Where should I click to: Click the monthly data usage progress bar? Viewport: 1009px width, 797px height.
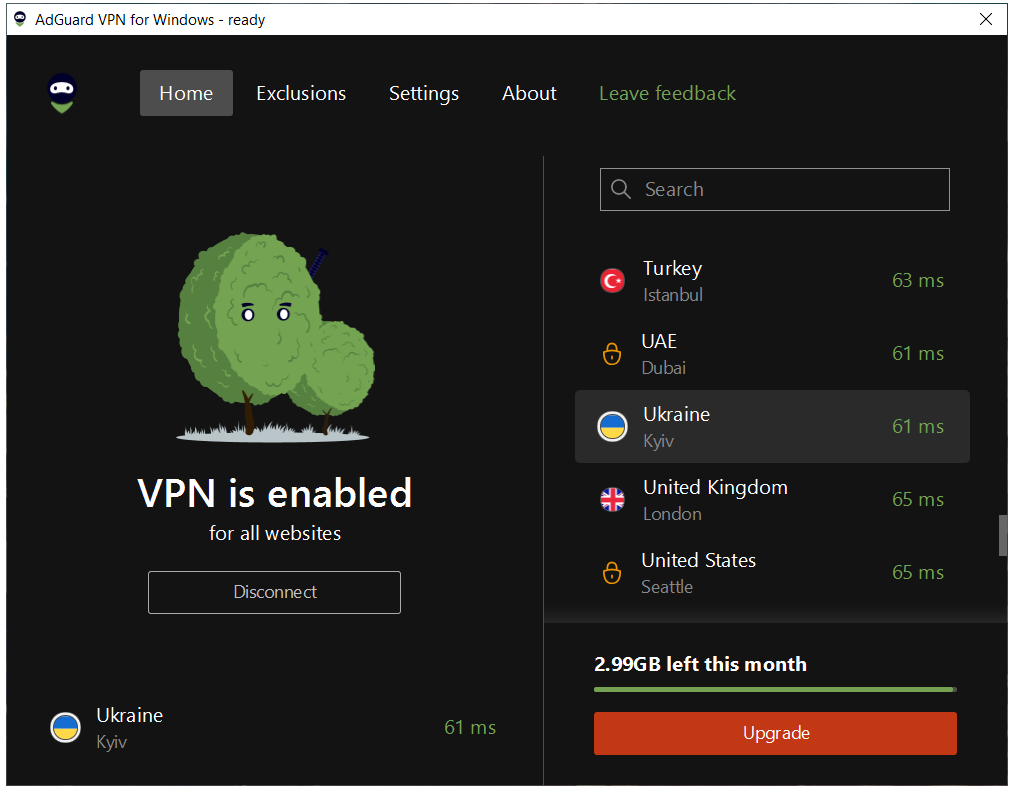[x=775, y=690]
